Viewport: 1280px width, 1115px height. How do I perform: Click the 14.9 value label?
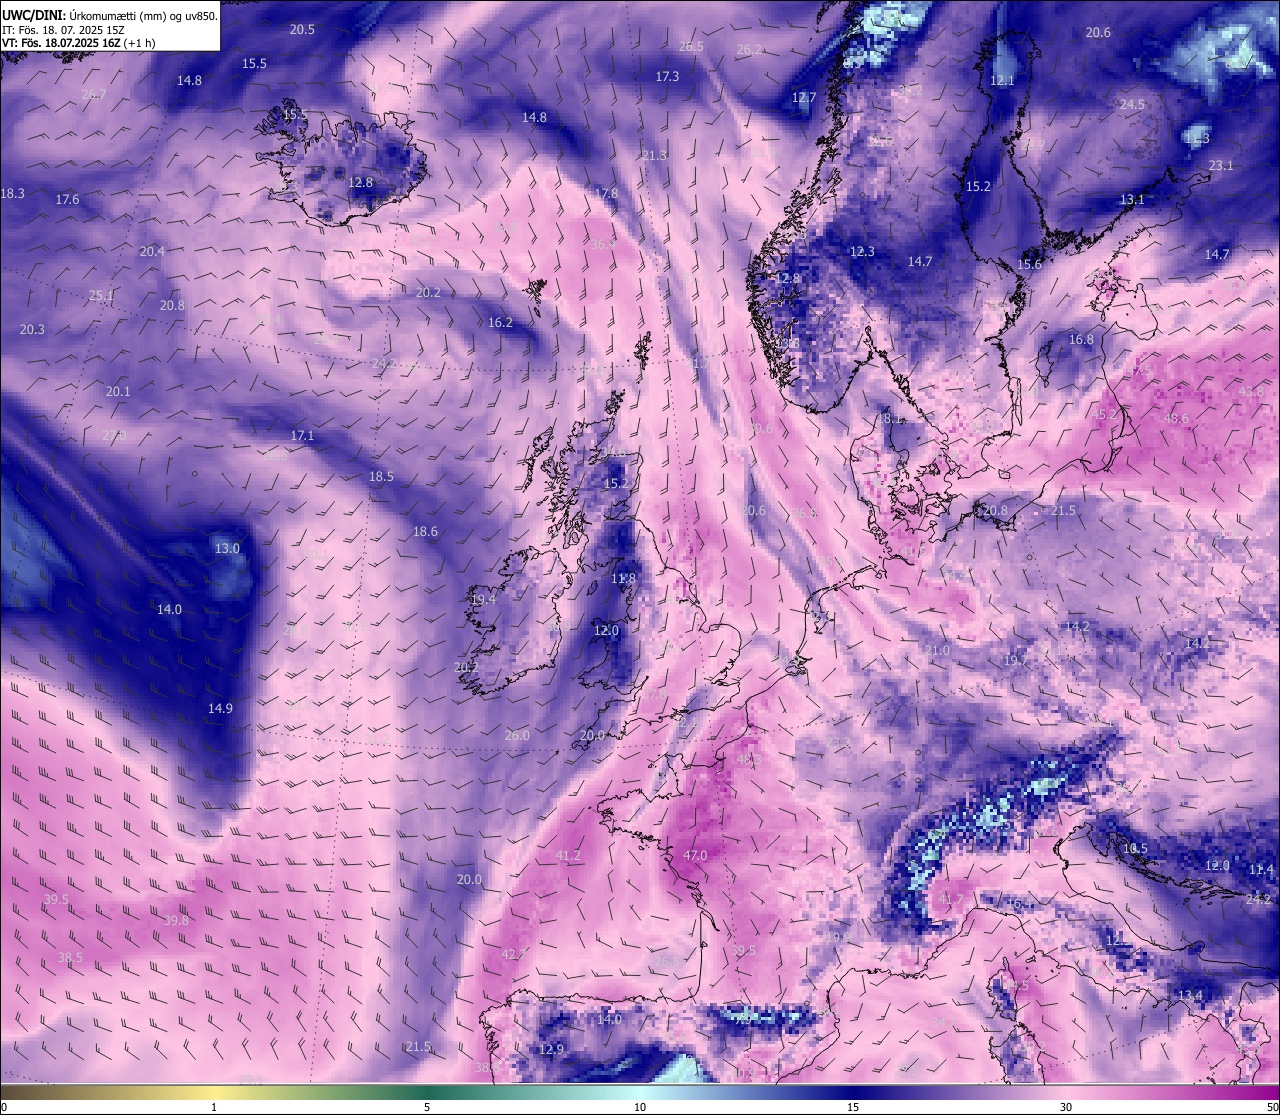pos(220,708)
